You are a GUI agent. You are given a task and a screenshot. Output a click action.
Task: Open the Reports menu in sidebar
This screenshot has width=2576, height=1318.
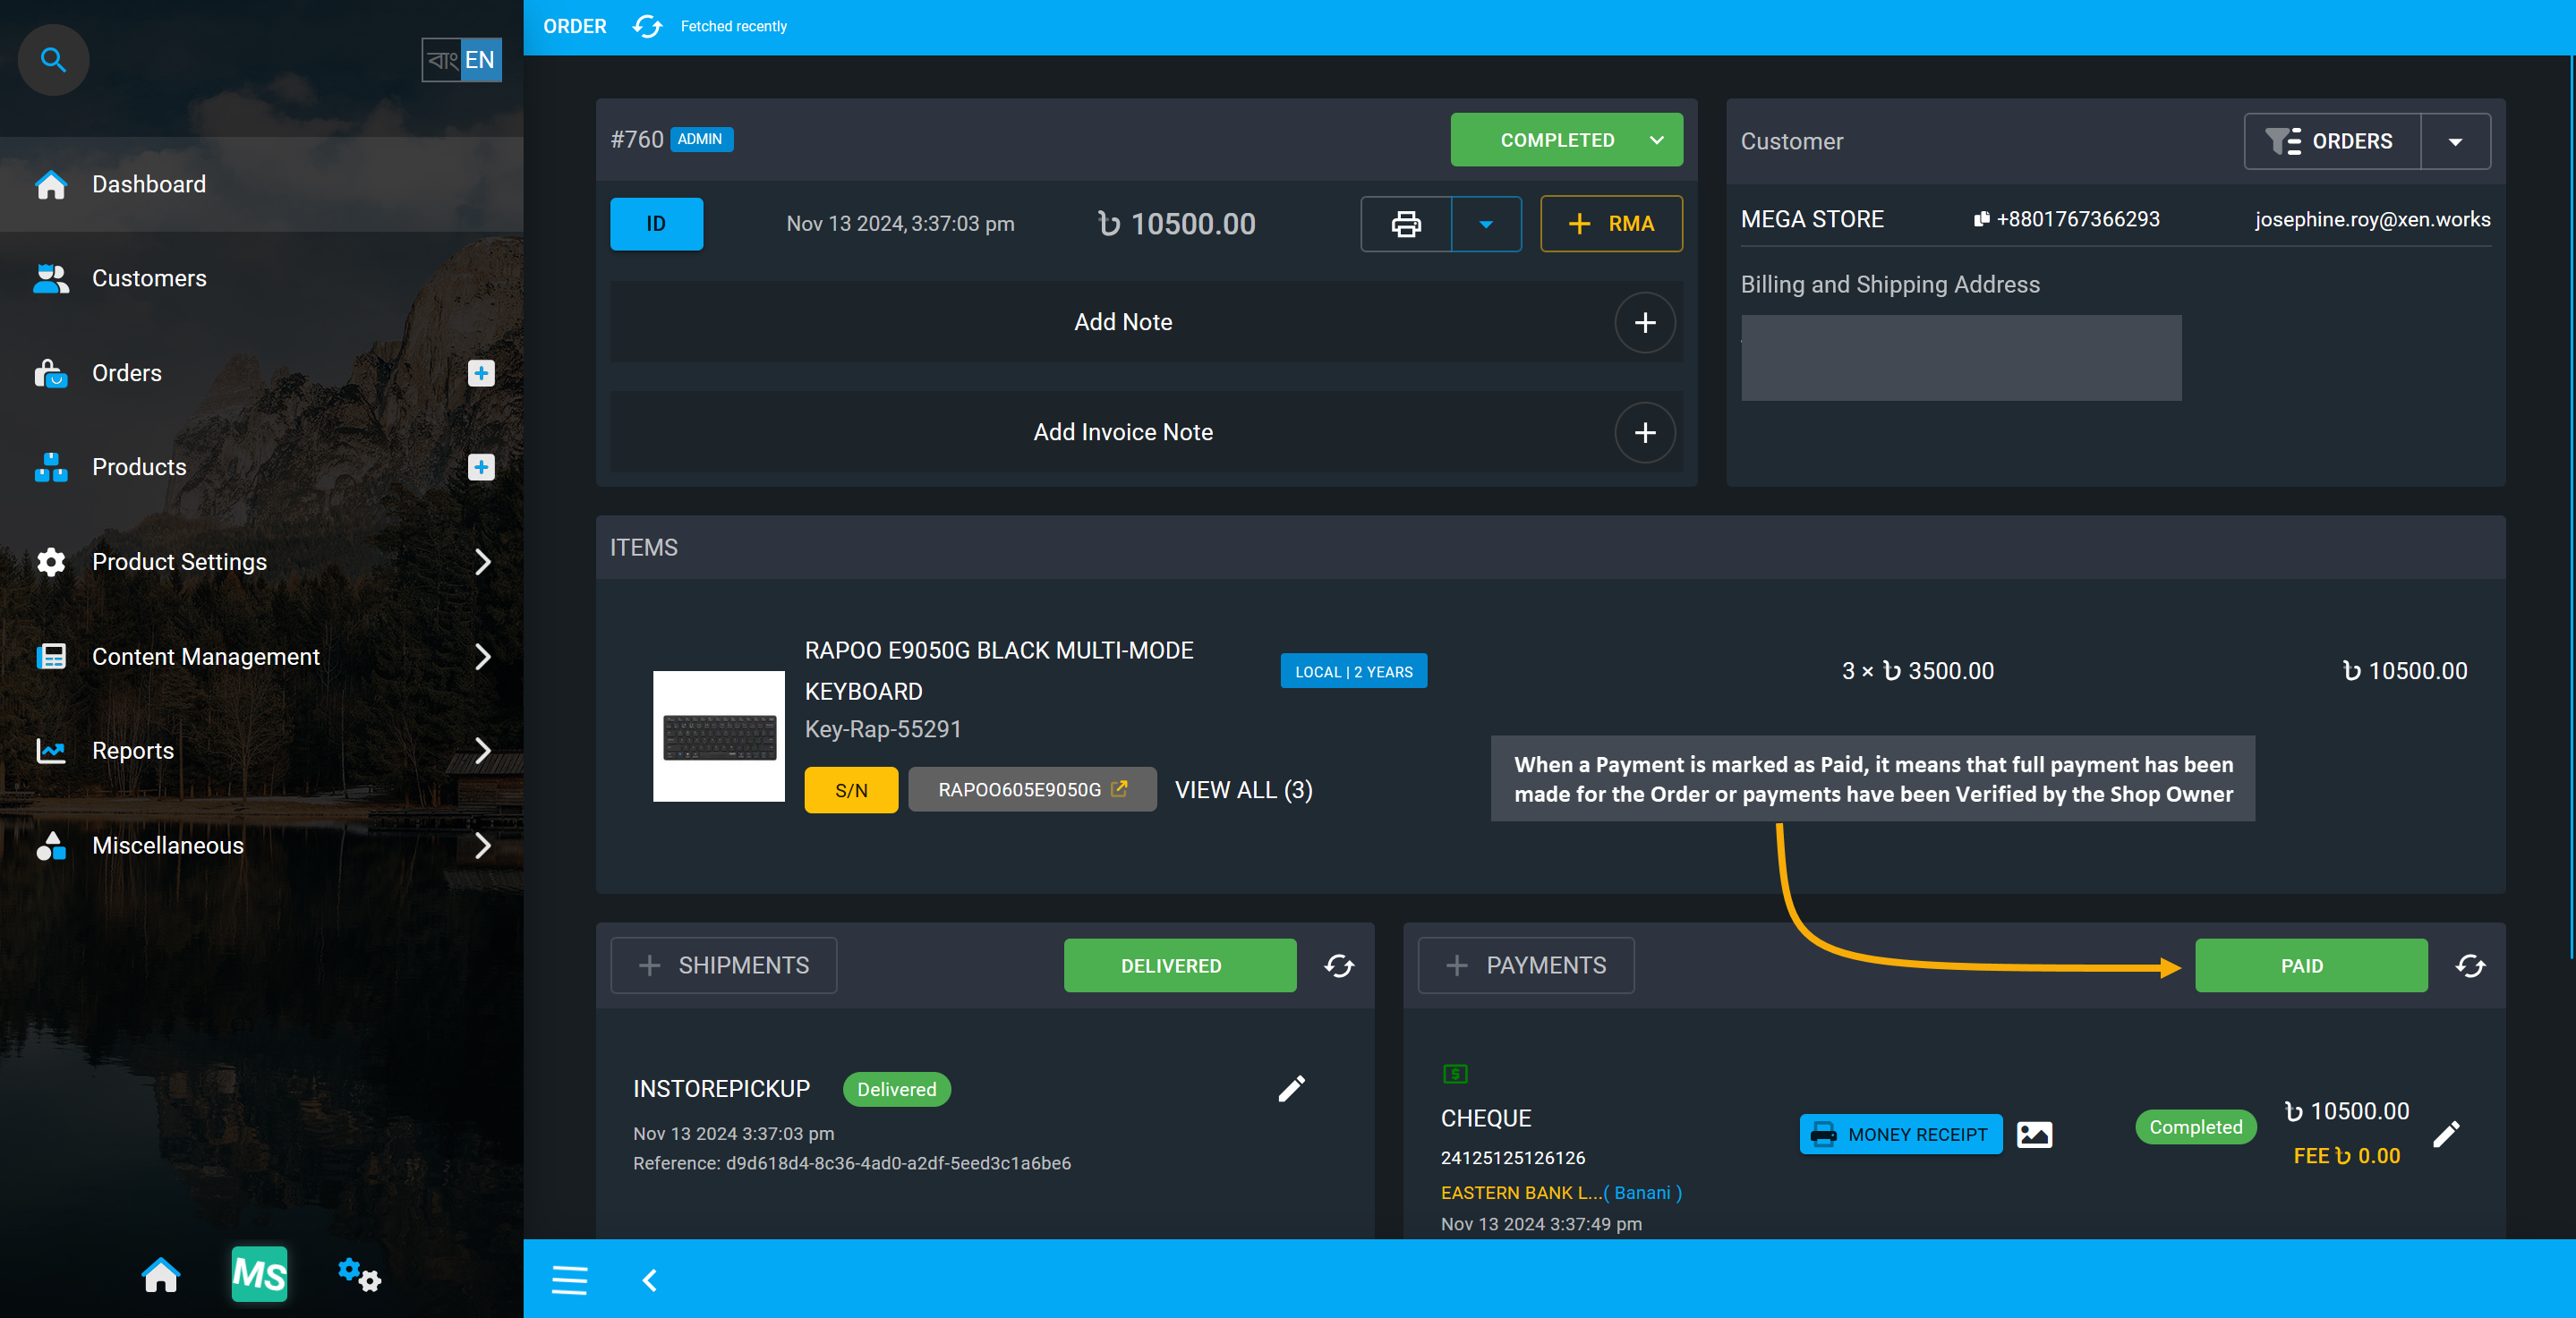tap(260, 750)
